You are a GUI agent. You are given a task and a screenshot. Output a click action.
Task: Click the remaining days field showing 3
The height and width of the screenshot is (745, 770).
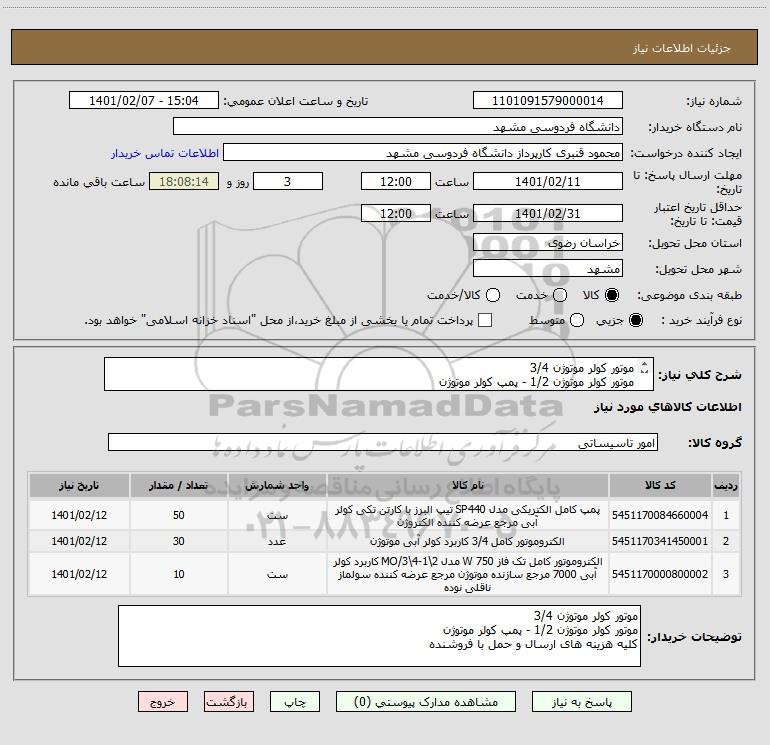coord(288,181)
